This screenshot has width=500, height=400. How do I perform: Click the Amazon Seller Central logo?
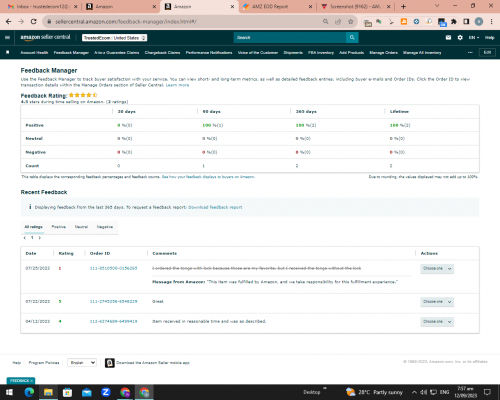click(x=45, y=37)
